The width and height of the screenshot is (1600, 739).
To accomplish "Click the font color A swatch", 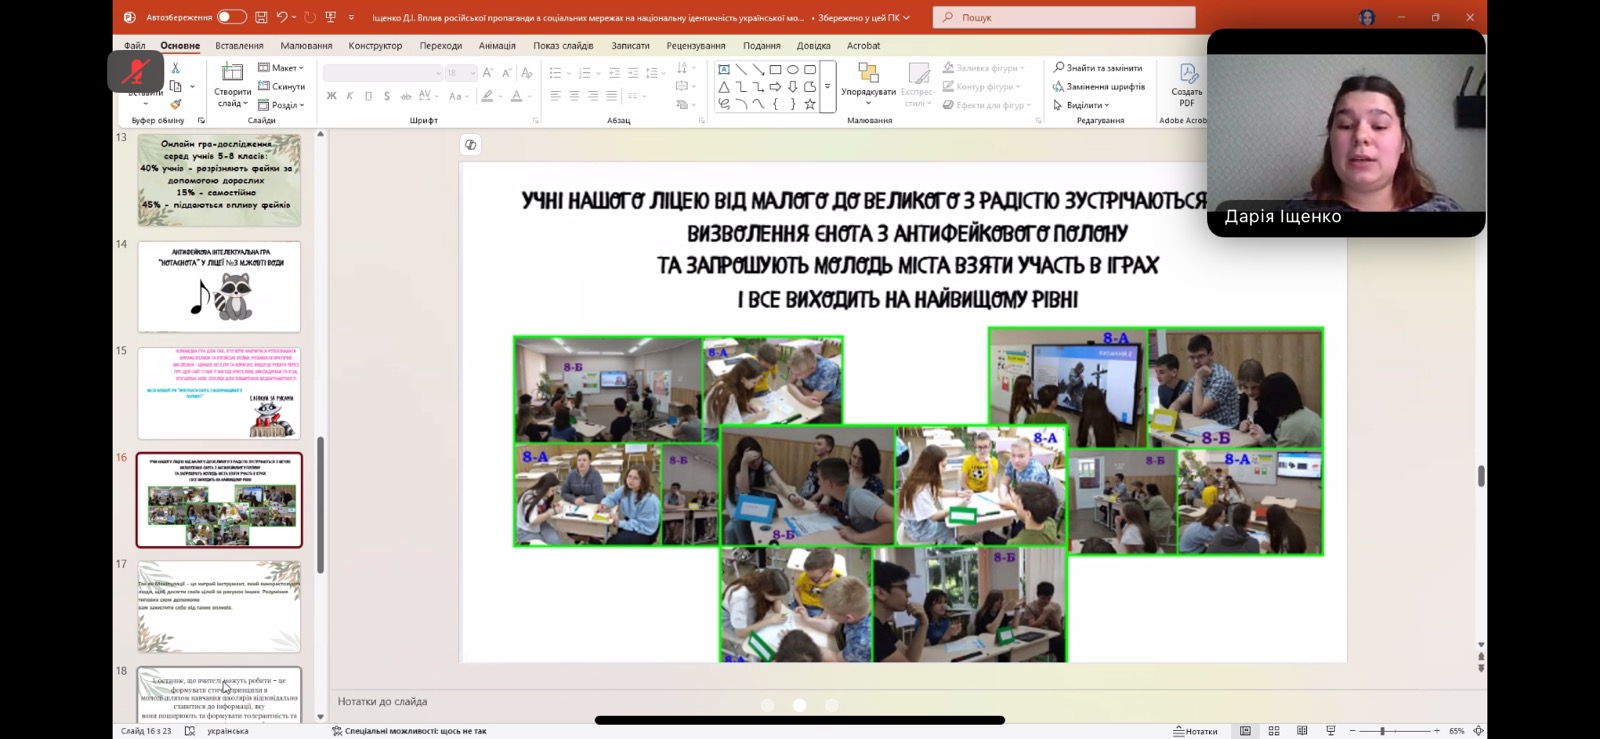I will (517, 96).
